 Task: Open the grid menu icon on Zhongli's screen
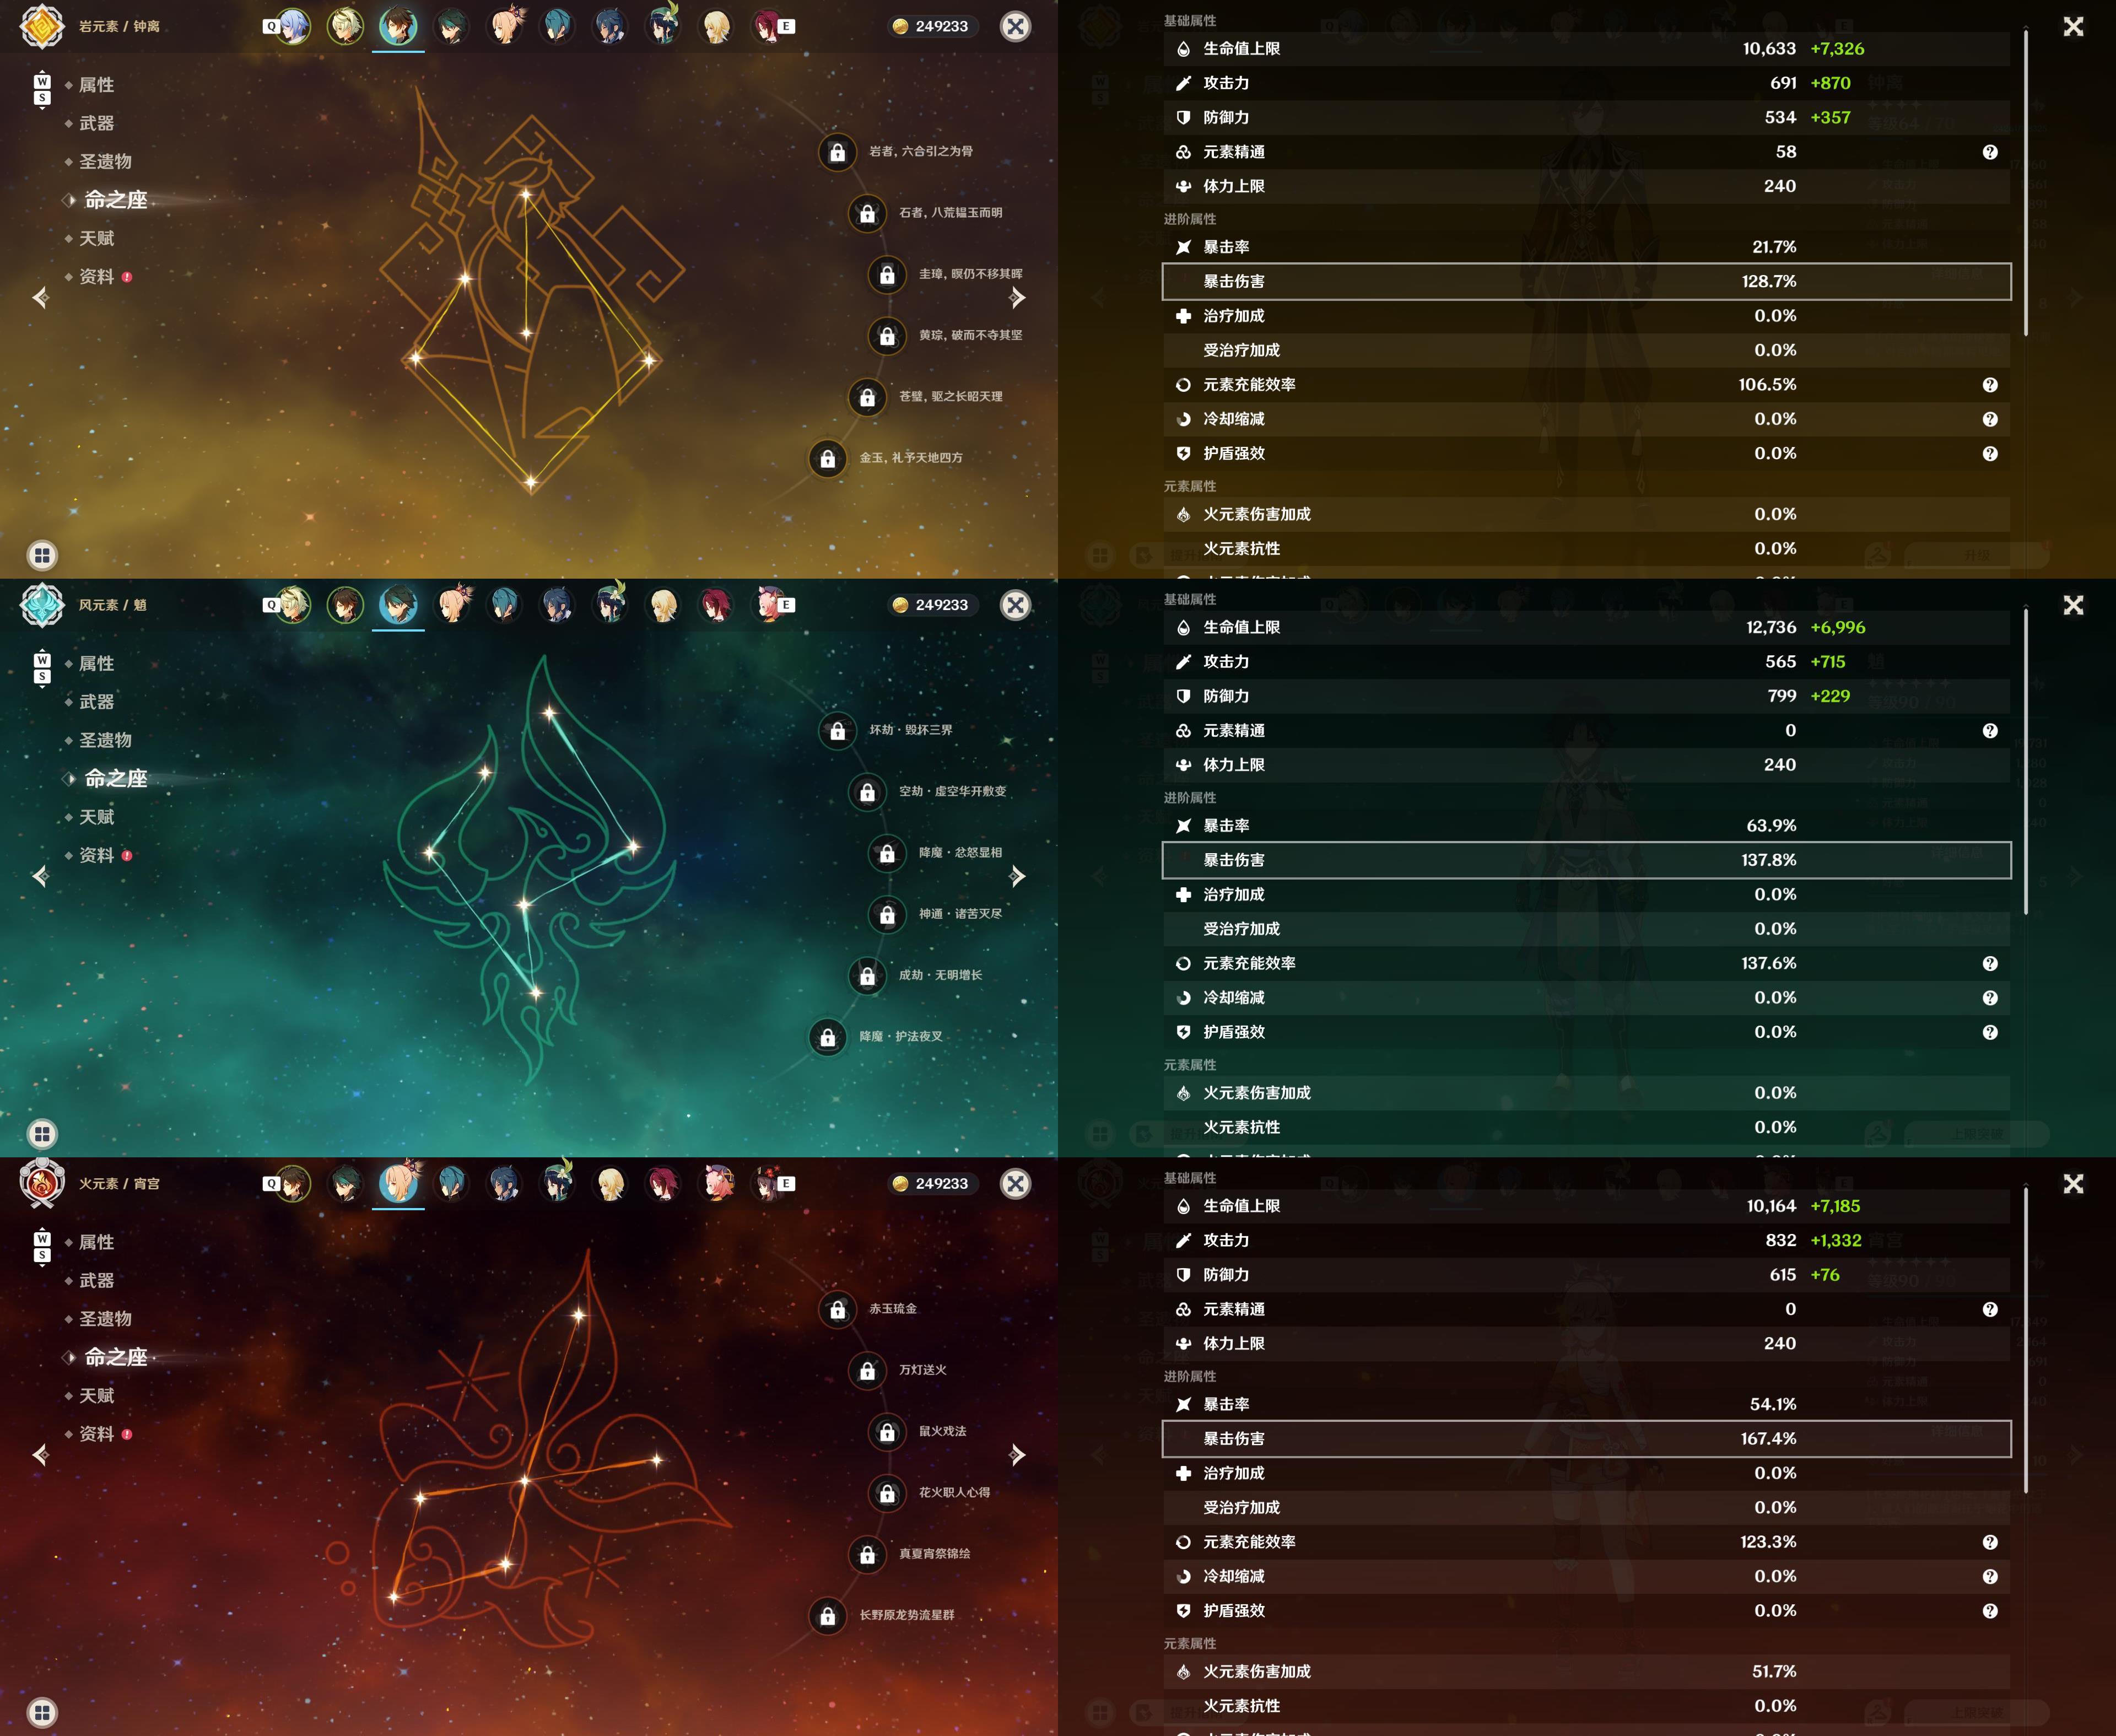[42, 555]
